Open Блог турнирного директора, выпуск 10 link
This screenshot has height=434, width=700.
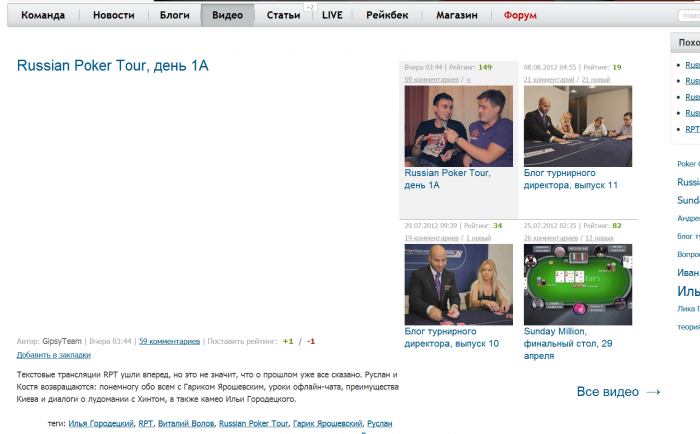(451, 338)
